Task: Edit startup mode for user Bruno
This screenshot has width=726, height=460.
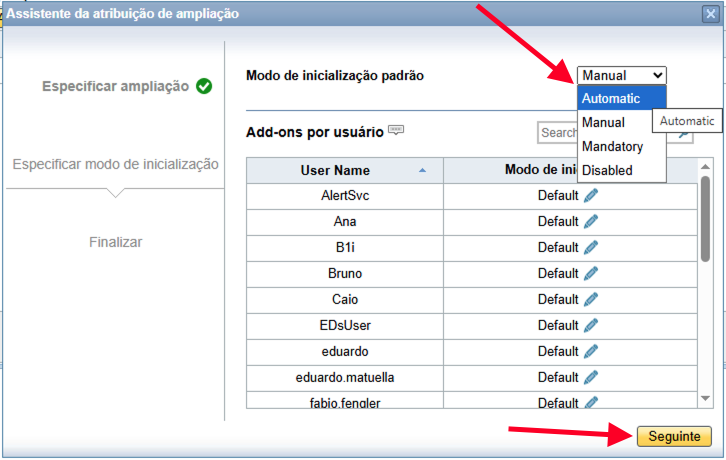Action: 591,273
